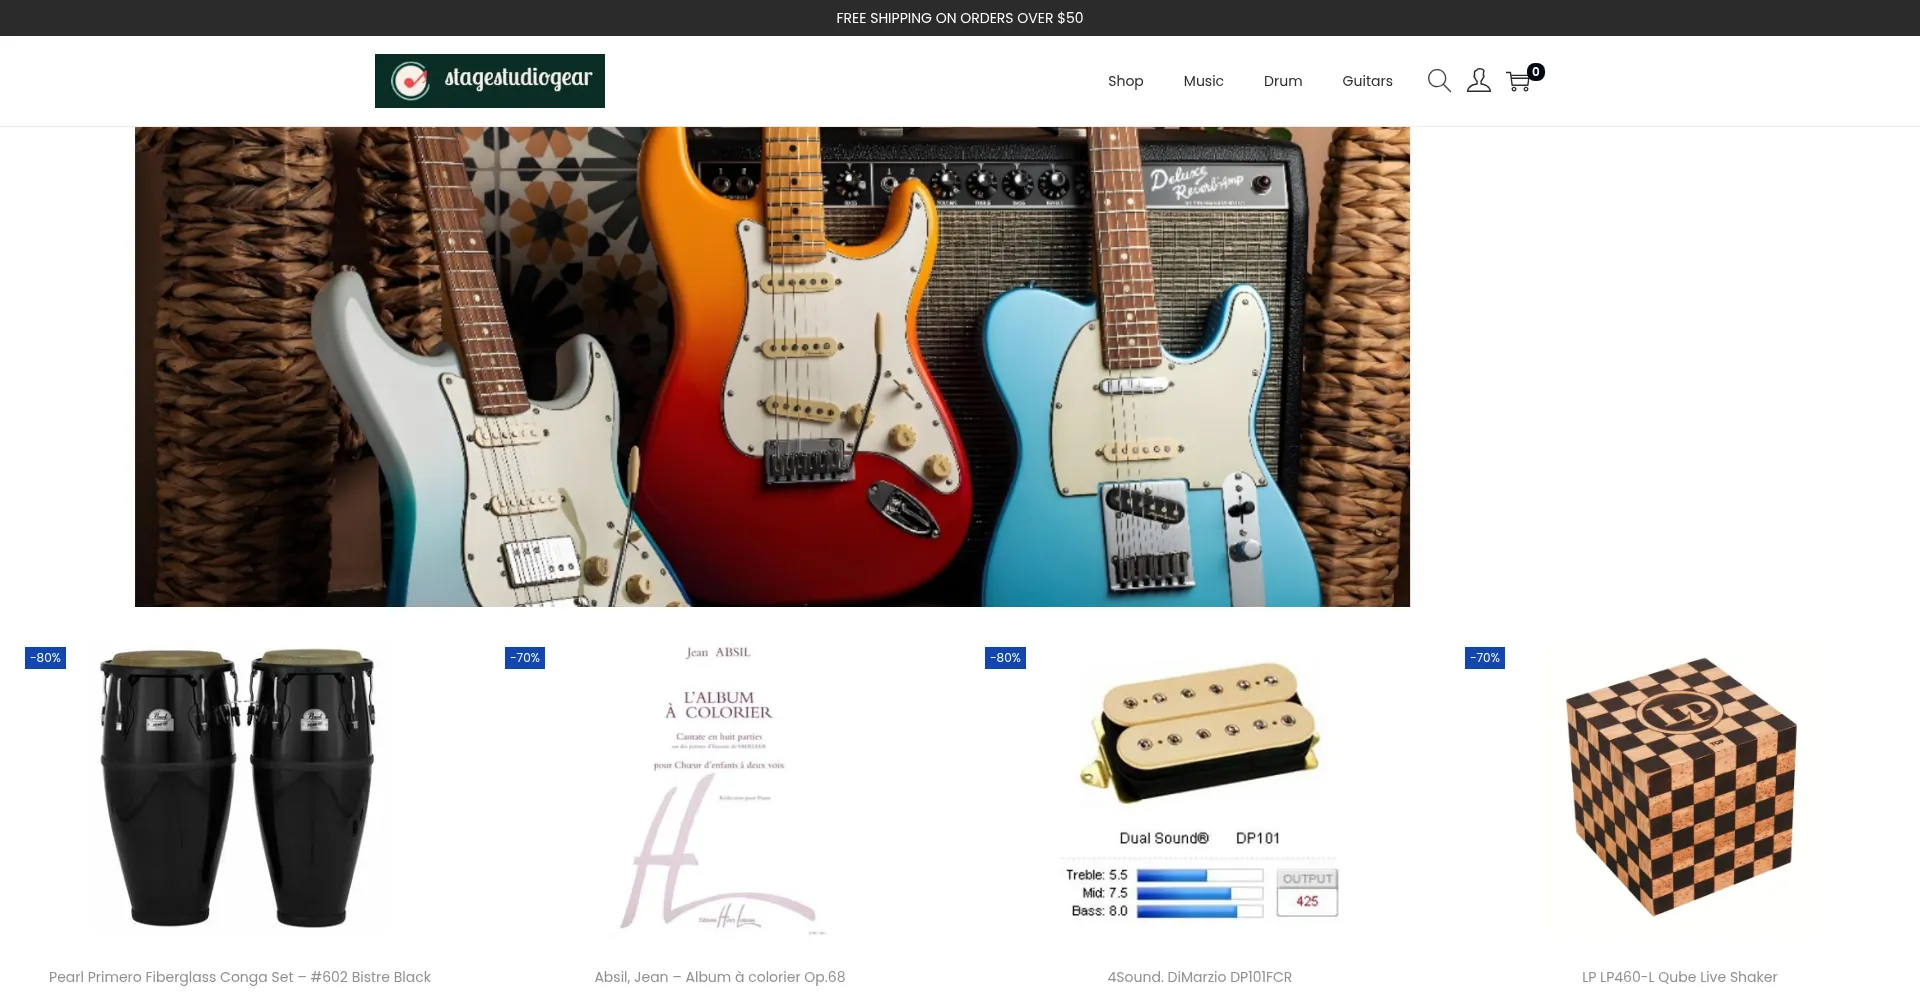
Task: Click the -80% badge on DiMarzio pickup
Action: [1005, 658]
